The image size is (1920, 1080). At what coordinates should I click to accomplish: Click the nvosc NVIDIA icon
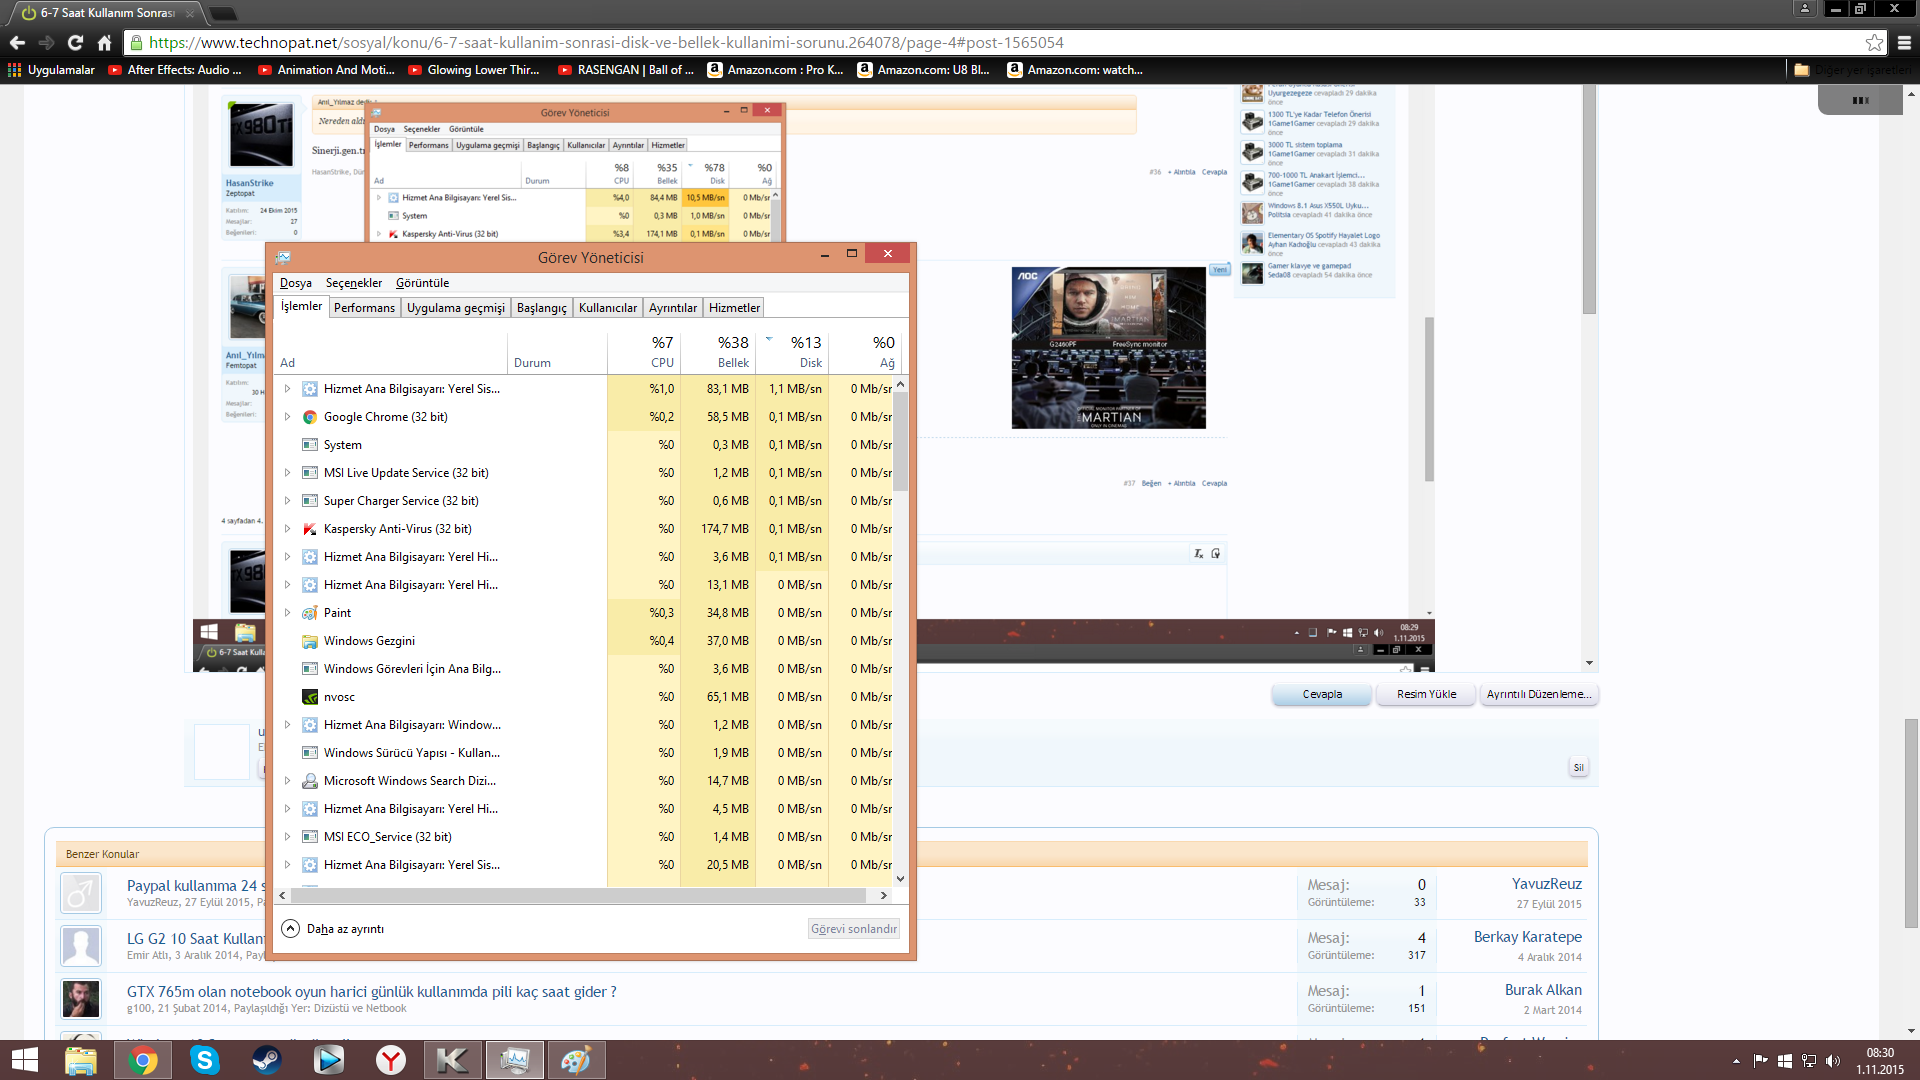tap(310, 697)
